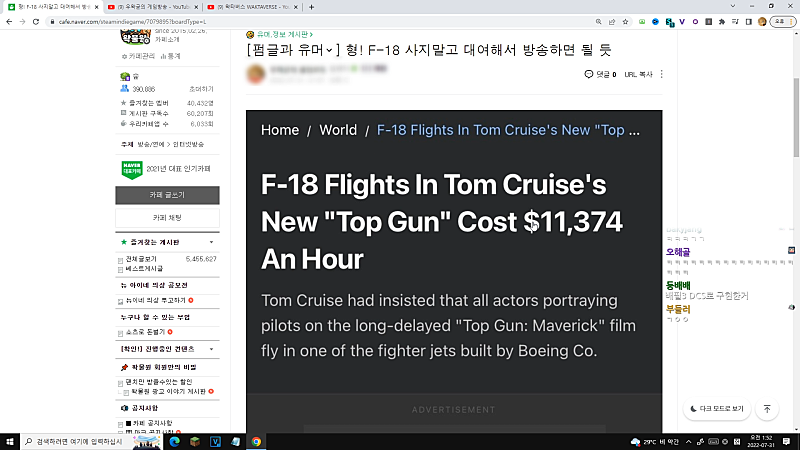Open the clock and date in taskbar

pos(761,442)
